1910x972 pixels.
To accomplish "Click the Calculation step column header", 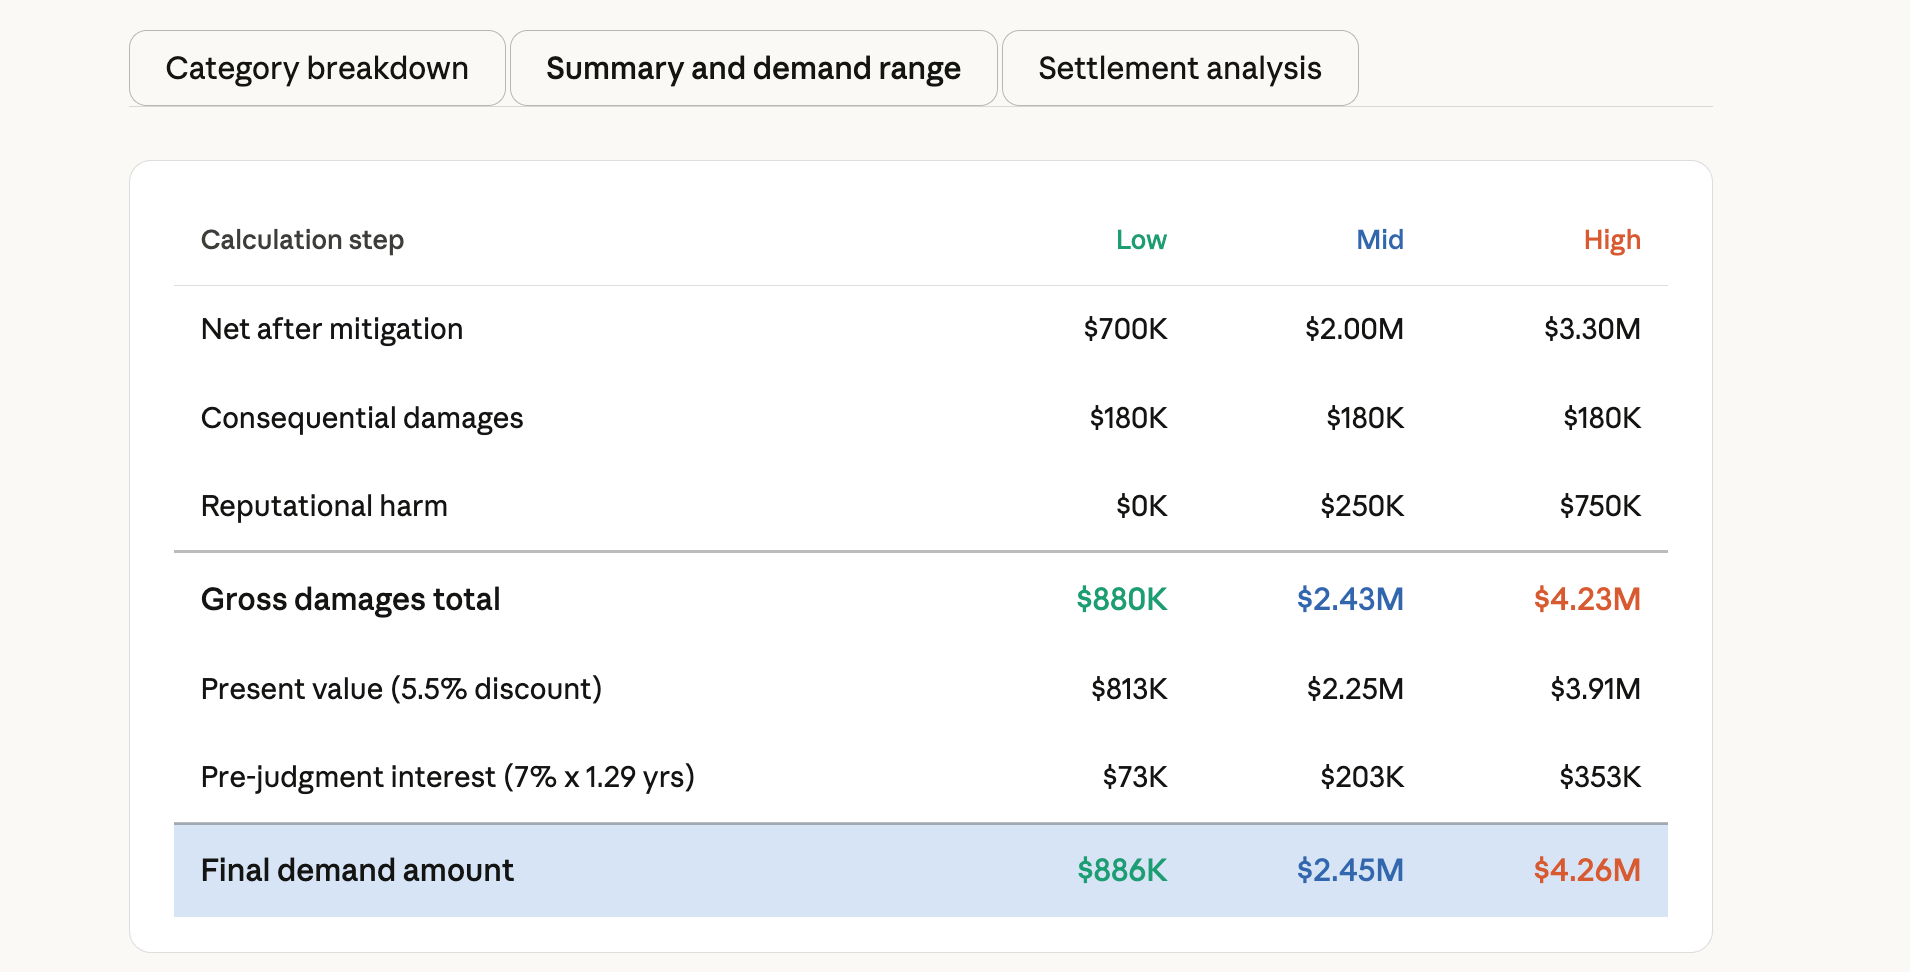I will [302, 240].
